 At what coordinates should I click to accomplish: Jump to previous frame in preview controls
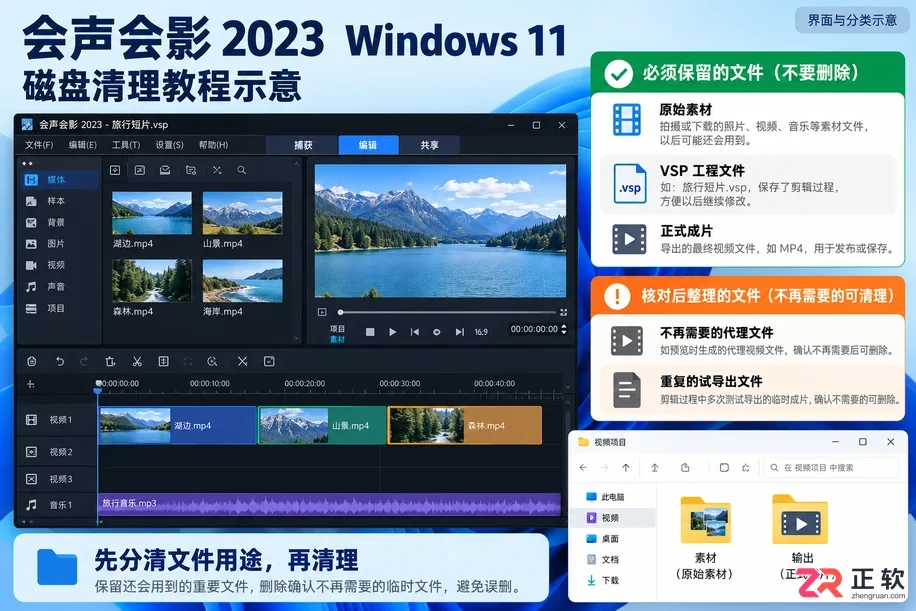click(415, 332)
